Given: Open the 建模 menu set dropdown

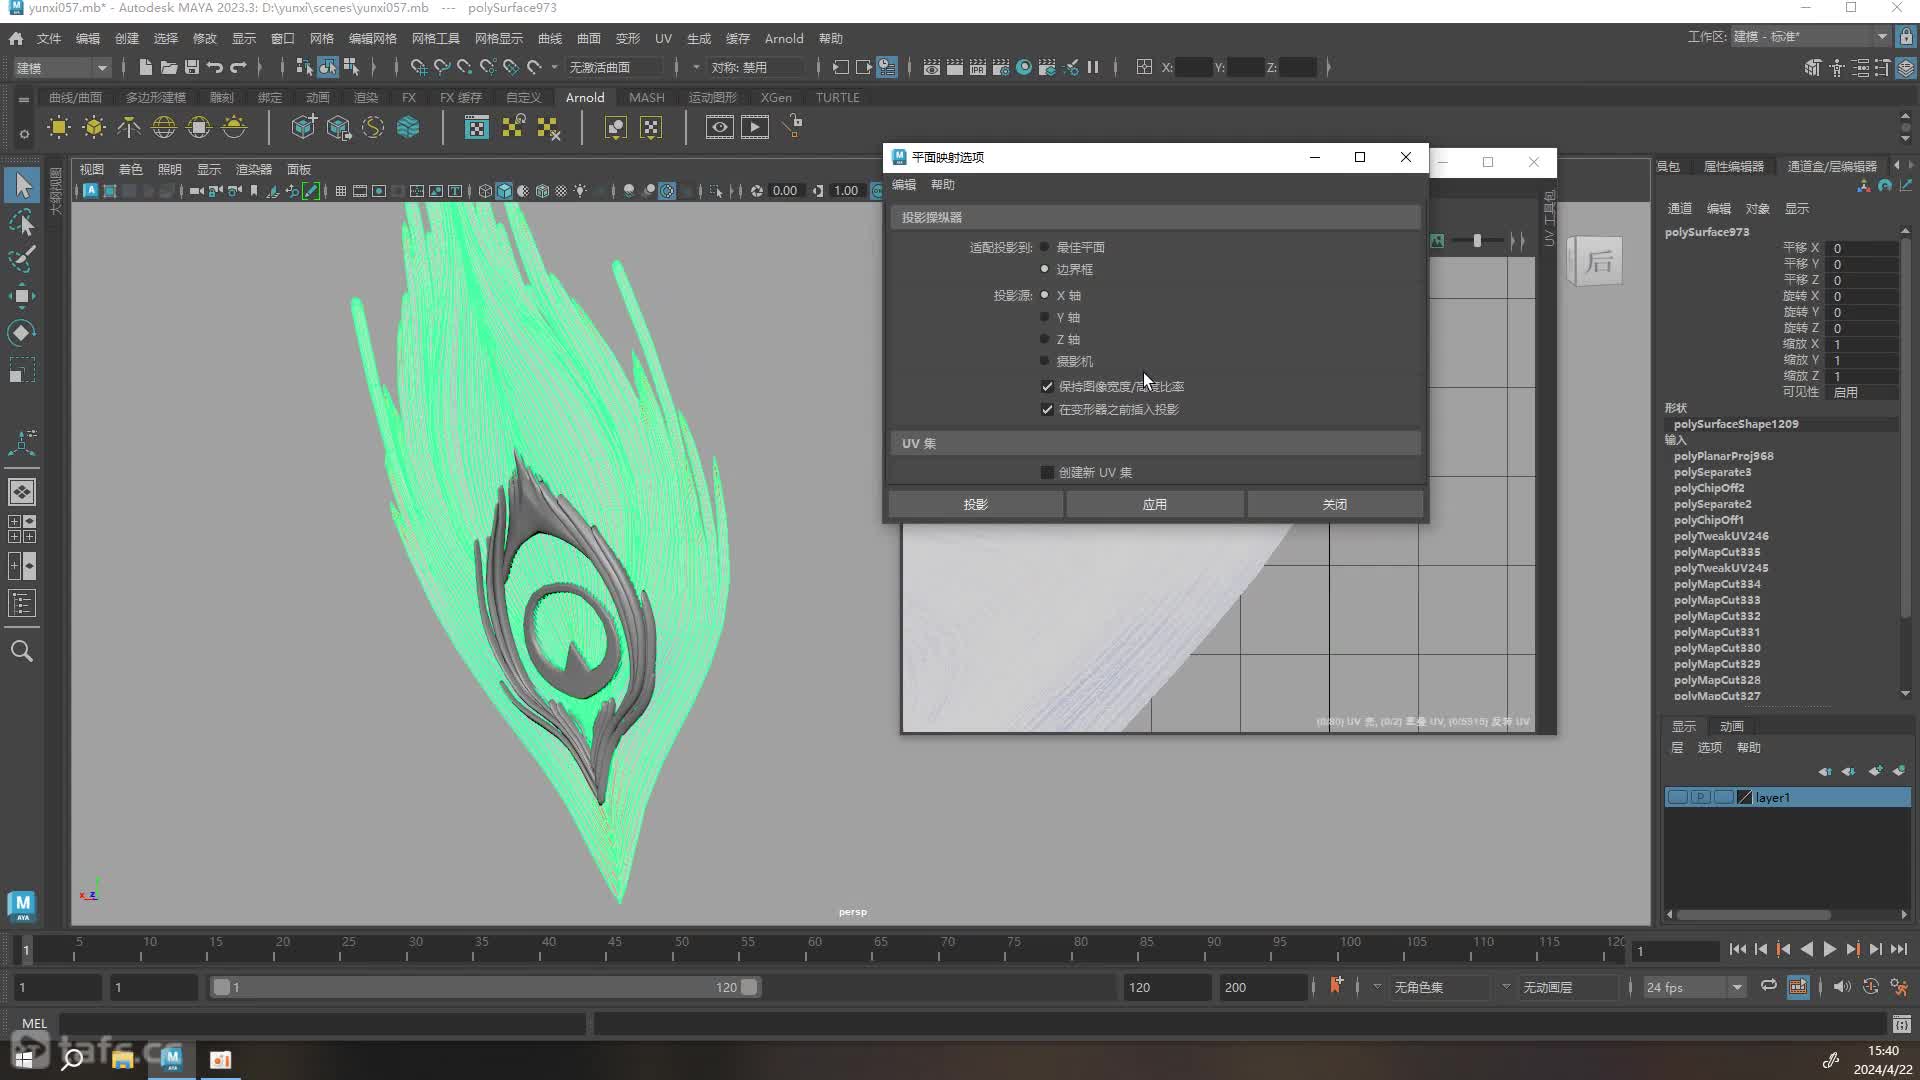Looking at the screenshot, I should point(61,67).
